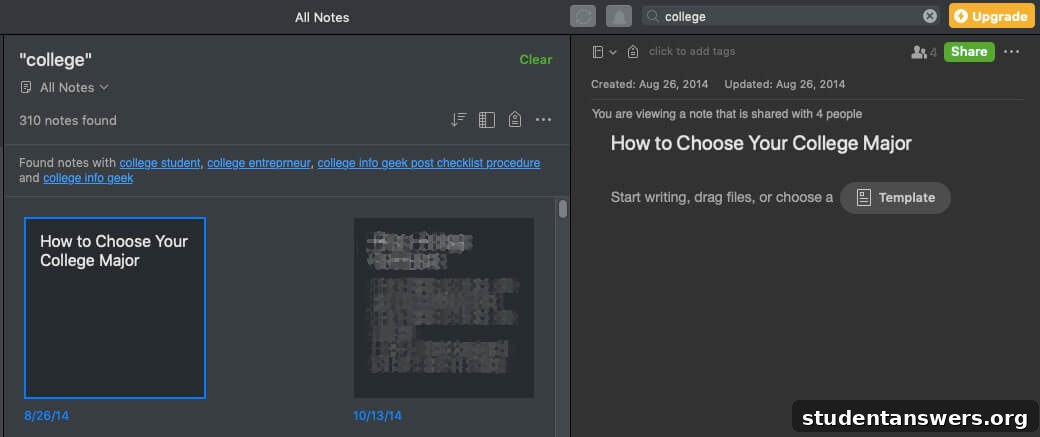Image resolution: width=1040 pixels, height=437 pixels.
Task: Click the 8/26/14 date under first note
Action: [x=46, y=416]
